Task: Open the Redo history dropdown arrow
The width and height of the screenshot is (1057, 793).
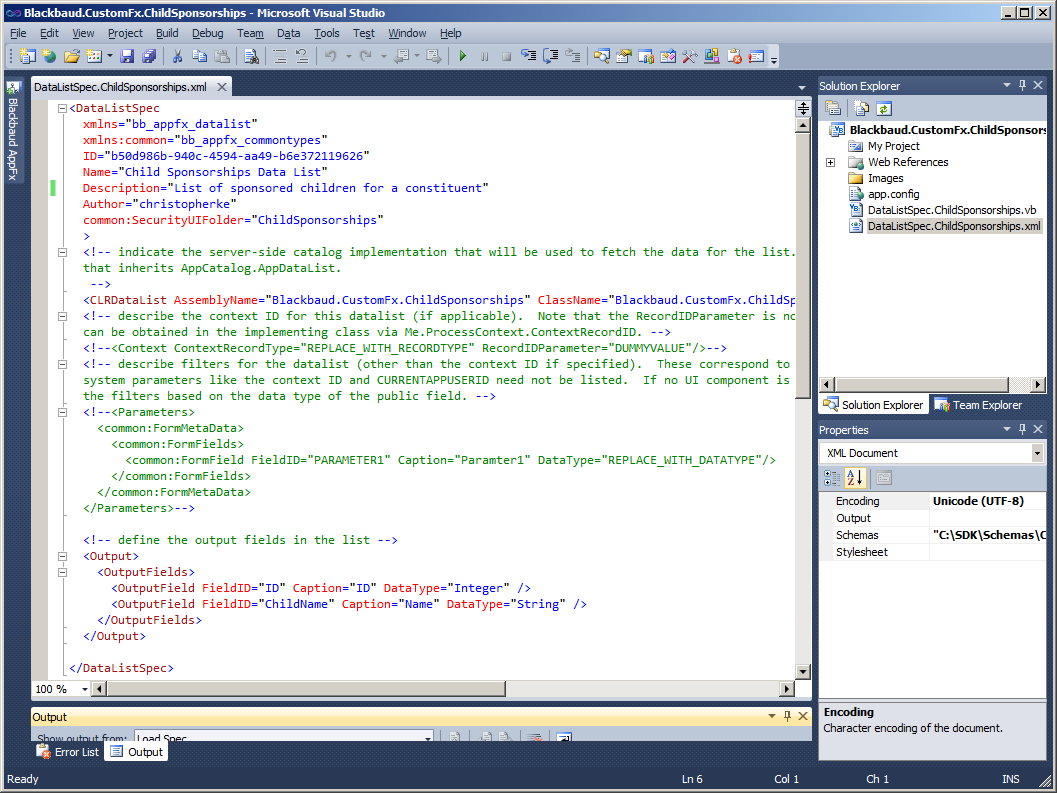Action: [383, 56]
